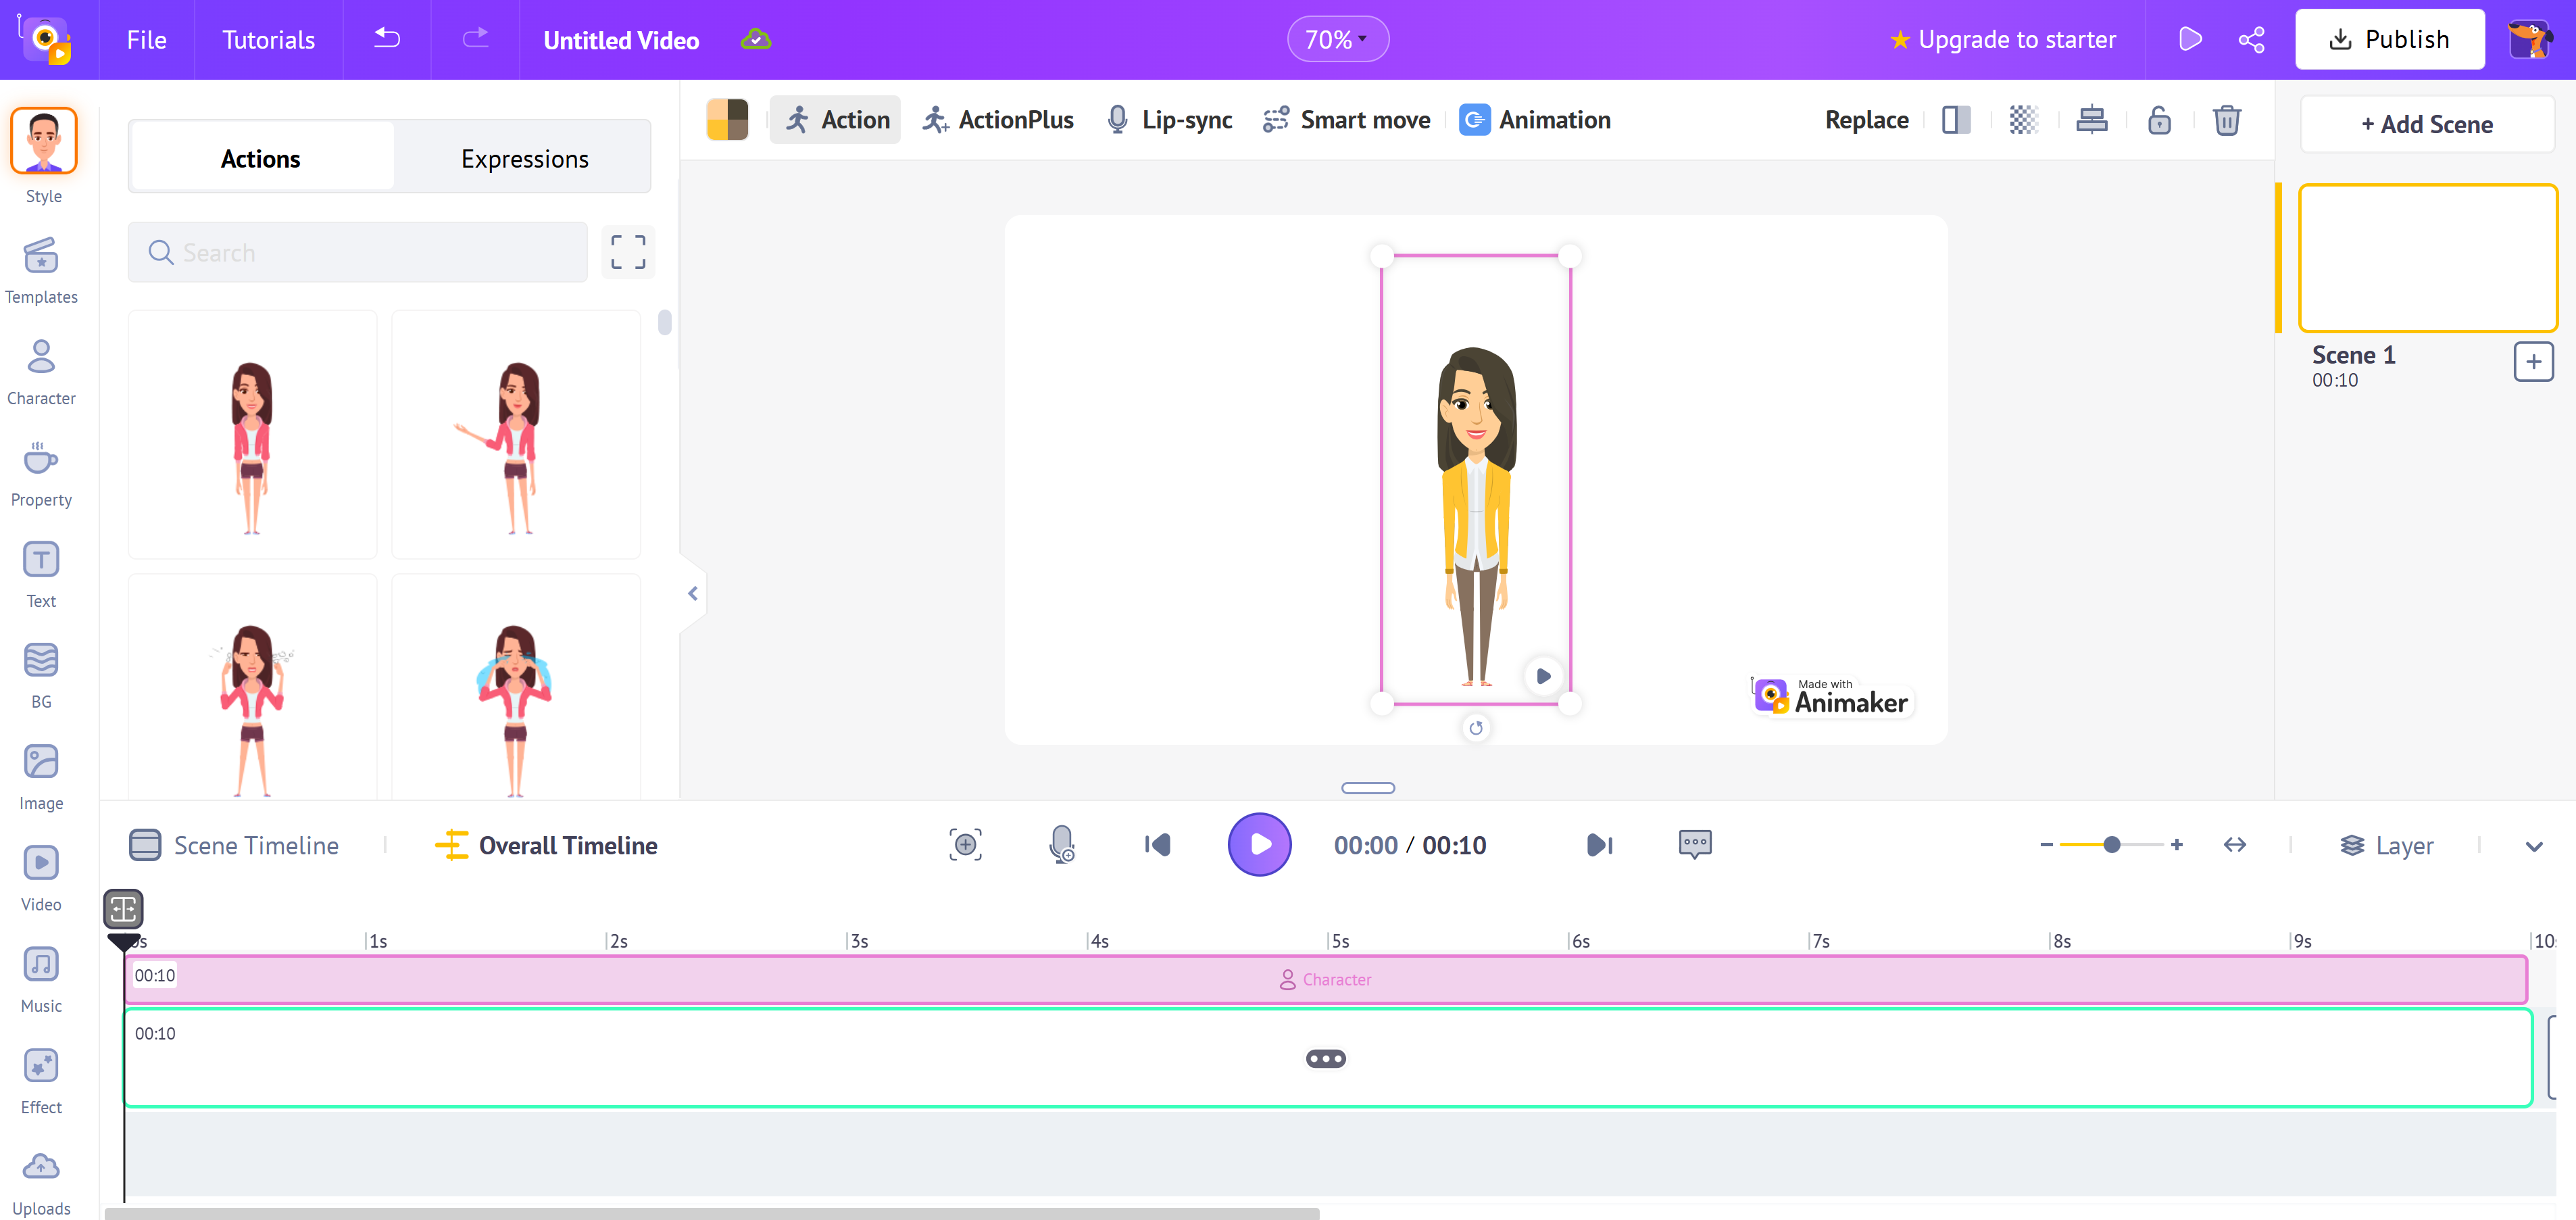The width and height of the screenshot is (2576, 1220).
Task: Click the share icon in header
Action: click(2251, 40)
